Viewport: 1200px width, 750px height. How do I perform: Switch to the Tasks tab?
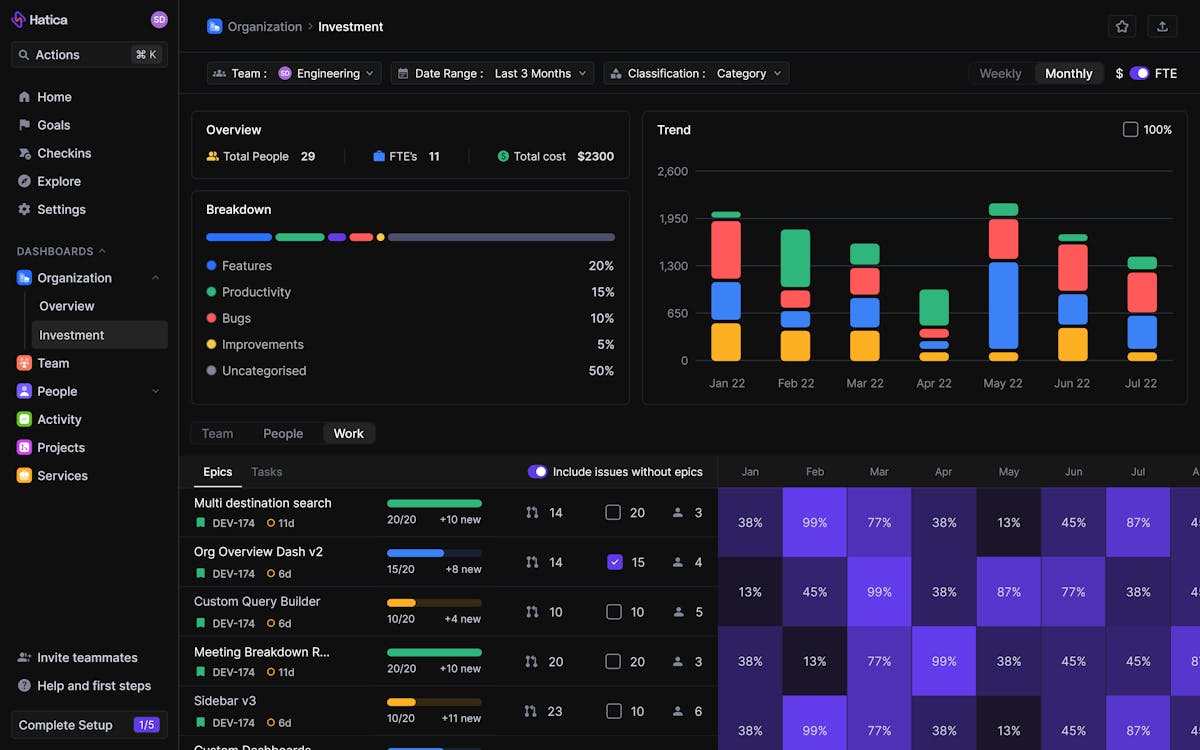266,471
